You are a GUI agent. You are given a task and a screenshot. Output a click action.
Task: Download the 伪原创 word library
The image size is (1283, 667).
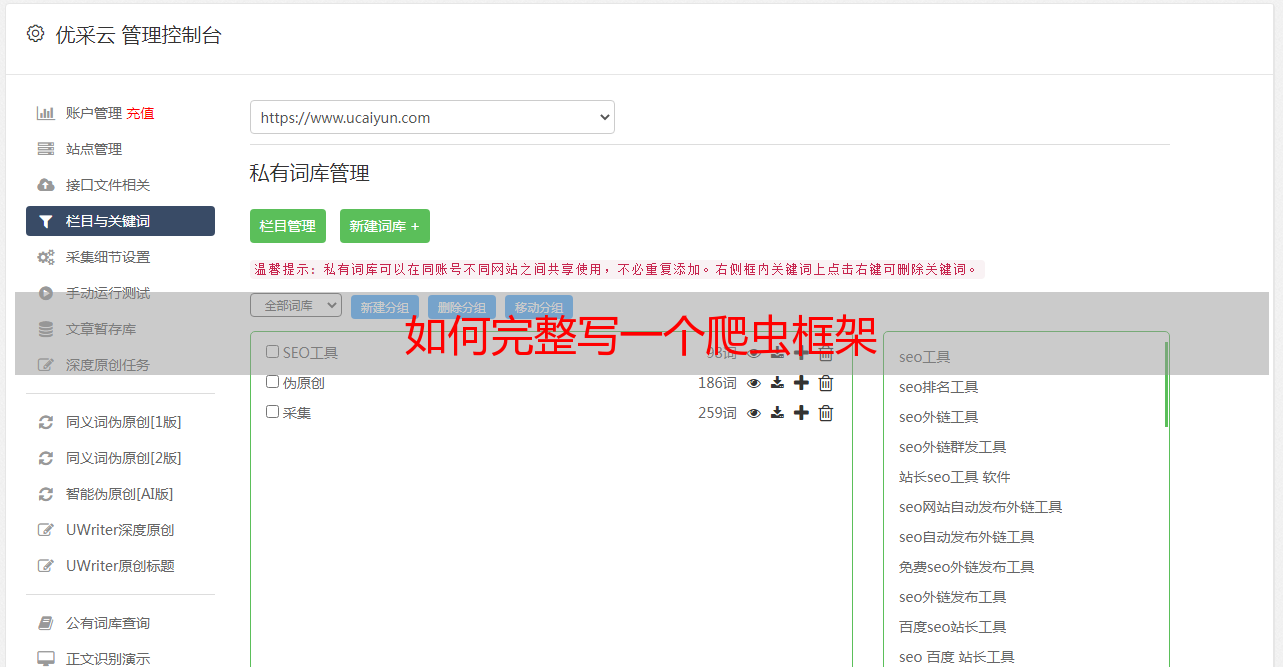[x=777, y=383]
